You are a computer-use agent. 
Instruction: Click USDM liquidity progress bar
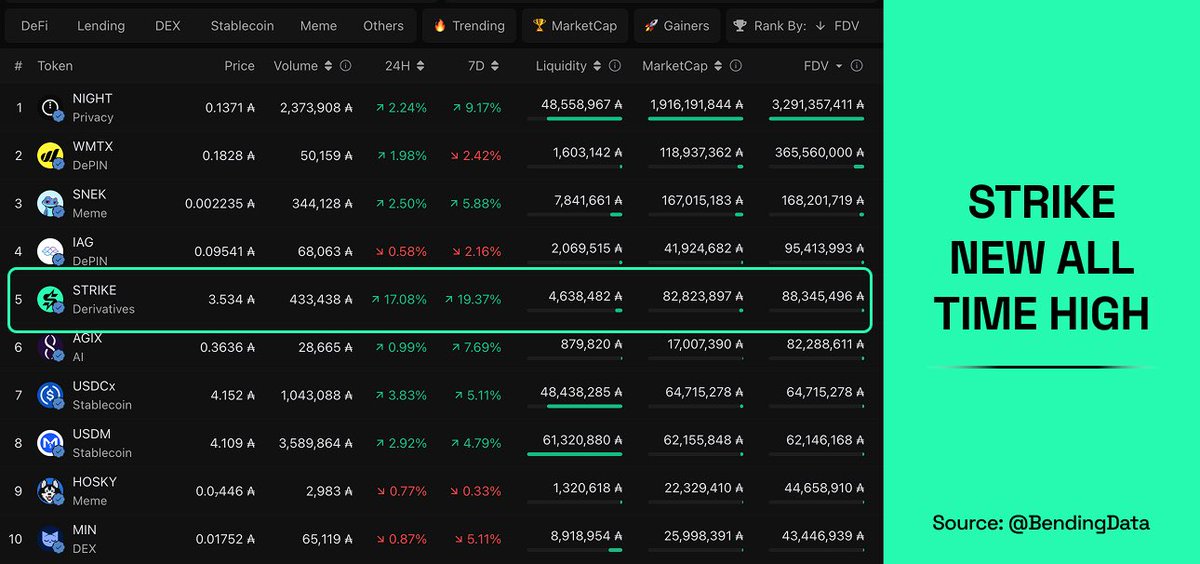click(x=574, y=454)
